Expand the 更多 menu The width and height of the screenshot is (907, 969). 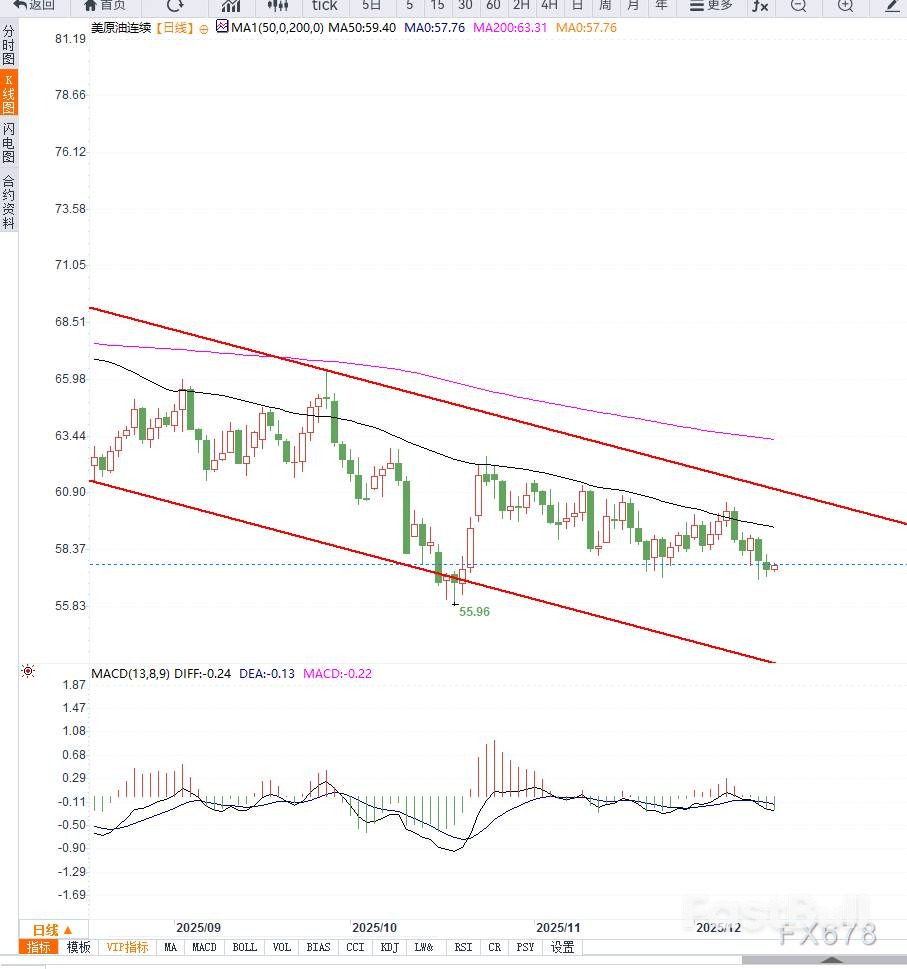tap(711, 6)
